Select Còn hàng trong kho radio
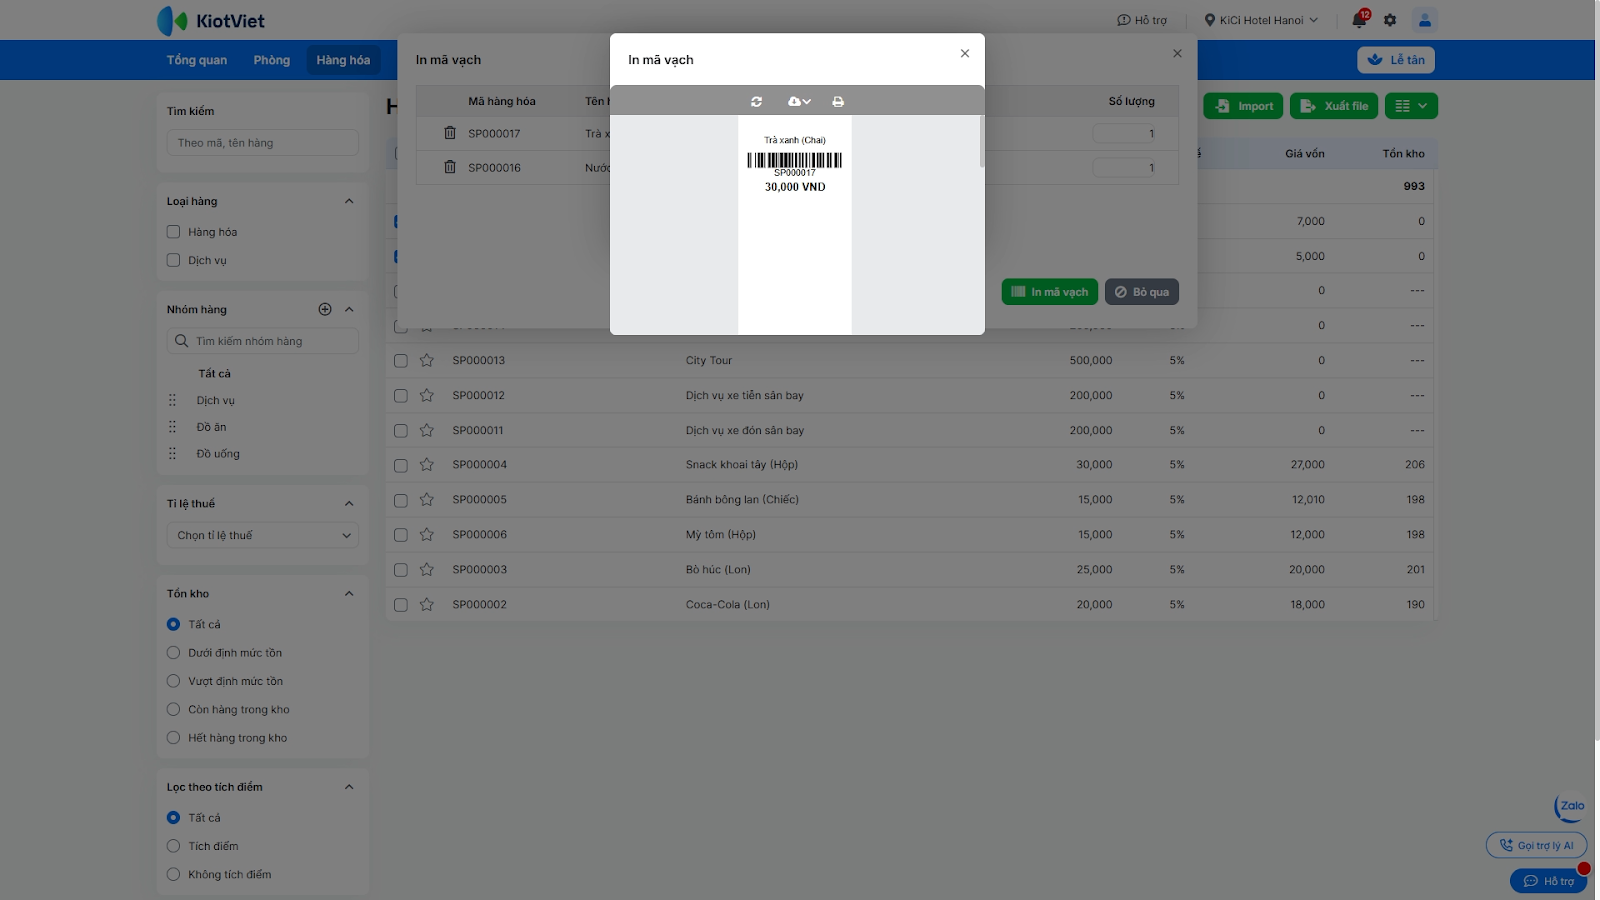Screen dimensions: 1600x900 (173, 709)
